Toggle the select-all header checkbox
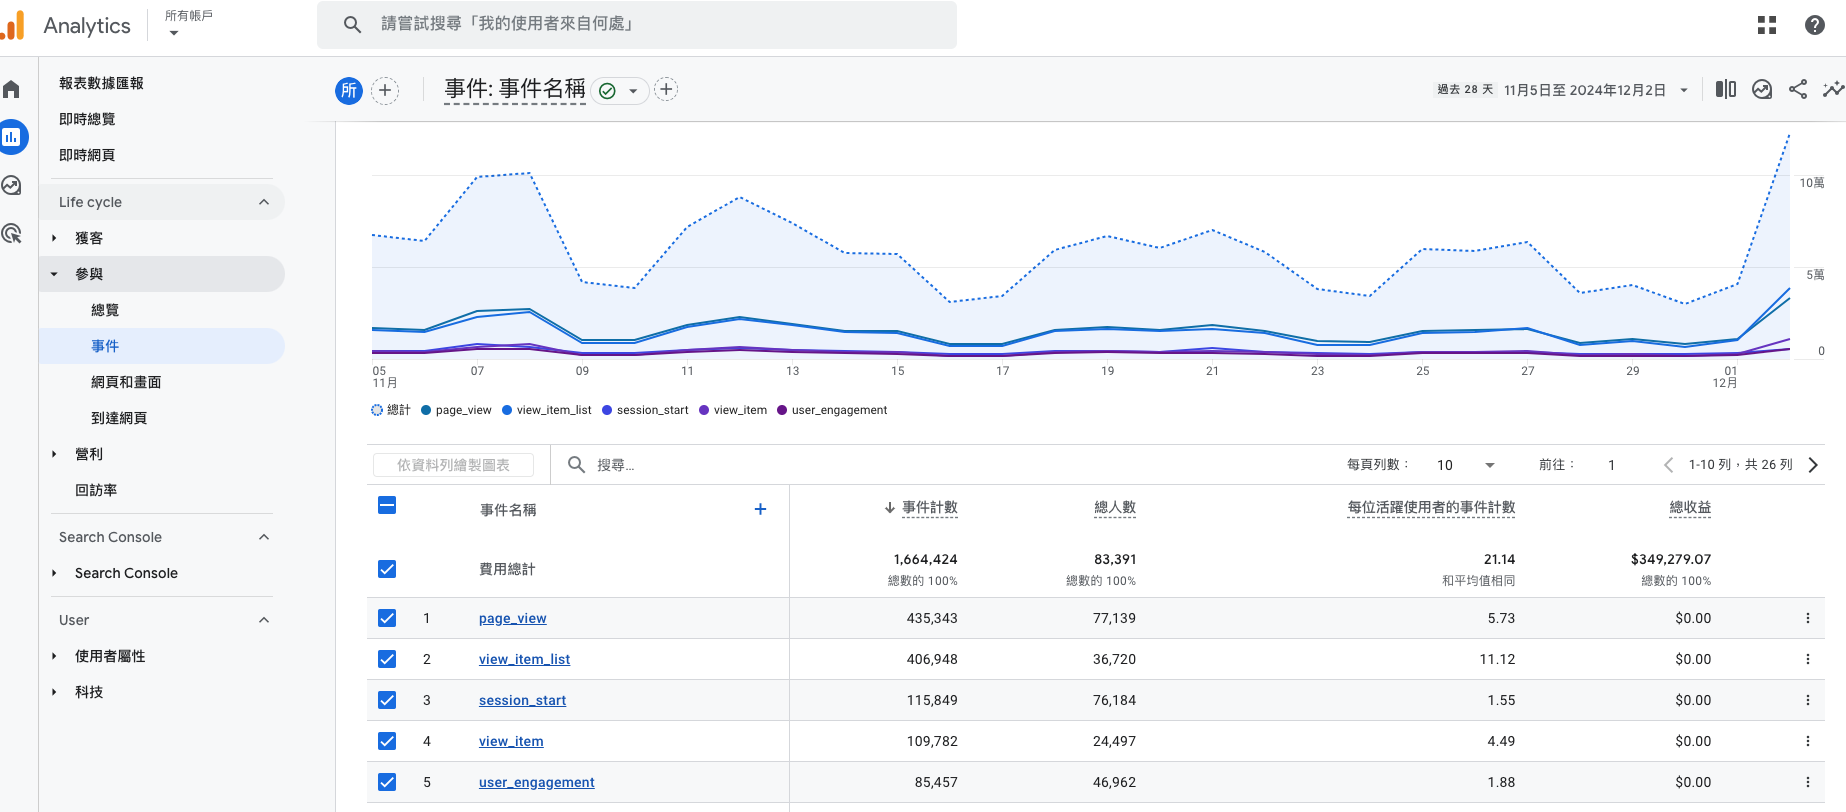Screen dimensions: 1846x812 point(387,506)
